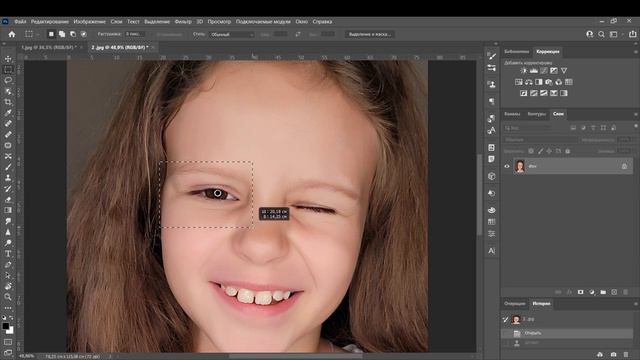Select the Gradient tool
The image size is (640, 360).
coord(8,210)
